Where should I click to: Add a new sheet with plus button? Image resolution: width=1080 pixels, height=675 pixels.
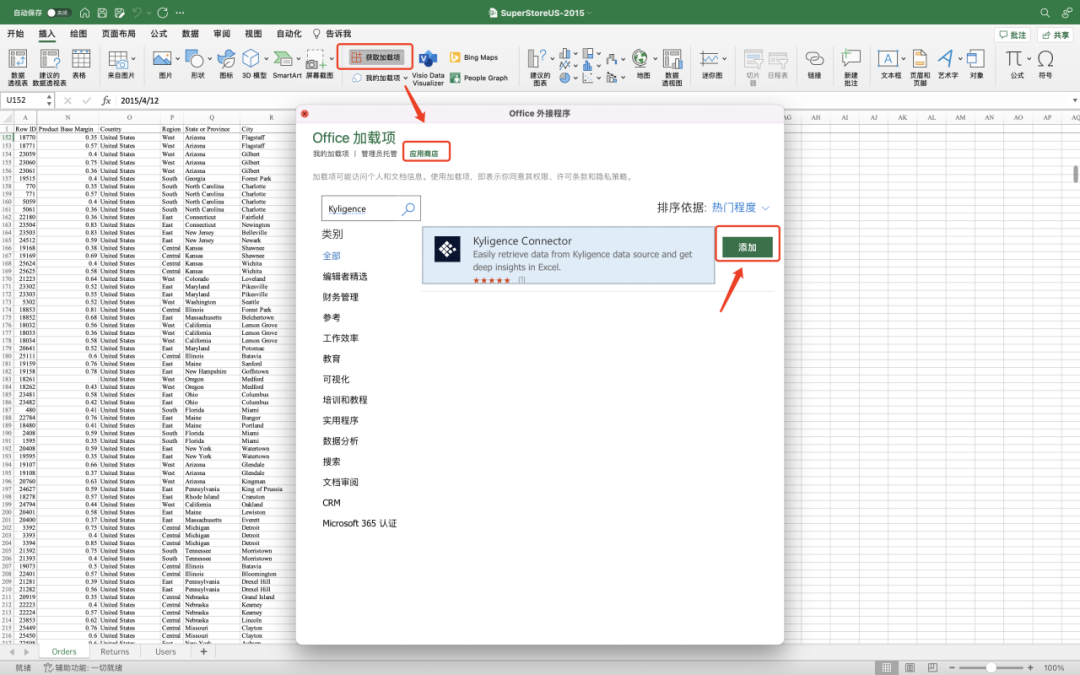pos(203,652)
